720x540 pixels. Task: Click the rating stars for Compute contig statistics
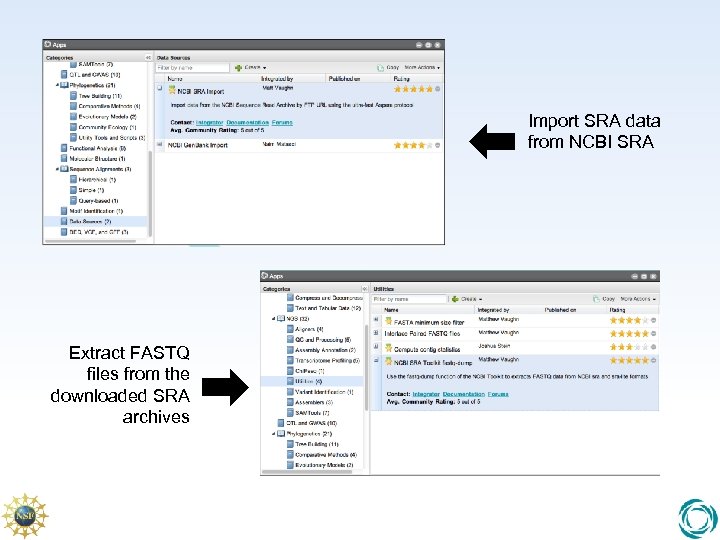pos(629,347)
